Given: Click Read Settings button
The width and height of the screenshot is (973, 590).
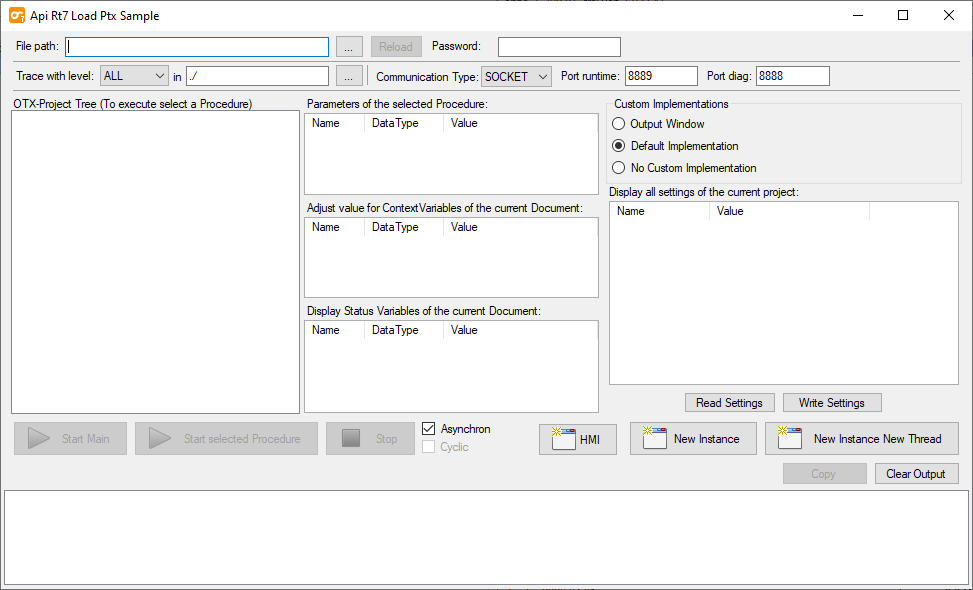Looking at the screenshot, I should (729, 403).
